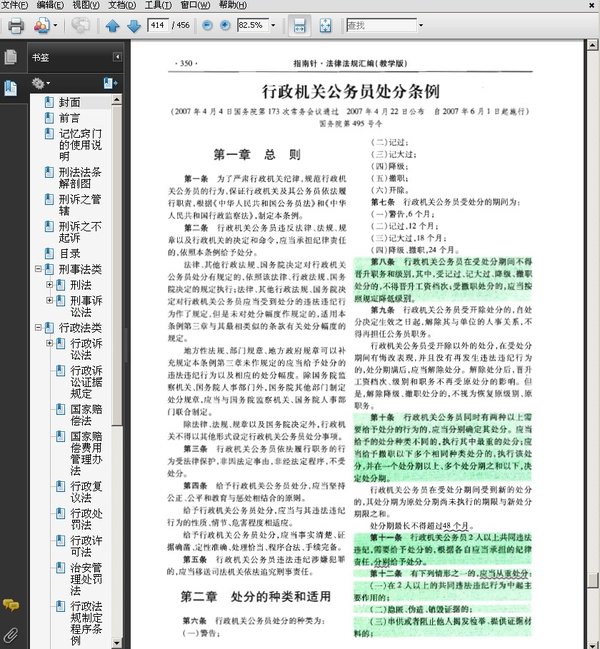The image size is (600, 649).
Task: Click the 第二章 处分的种类和适用 heading
Action: coord(256,596)
